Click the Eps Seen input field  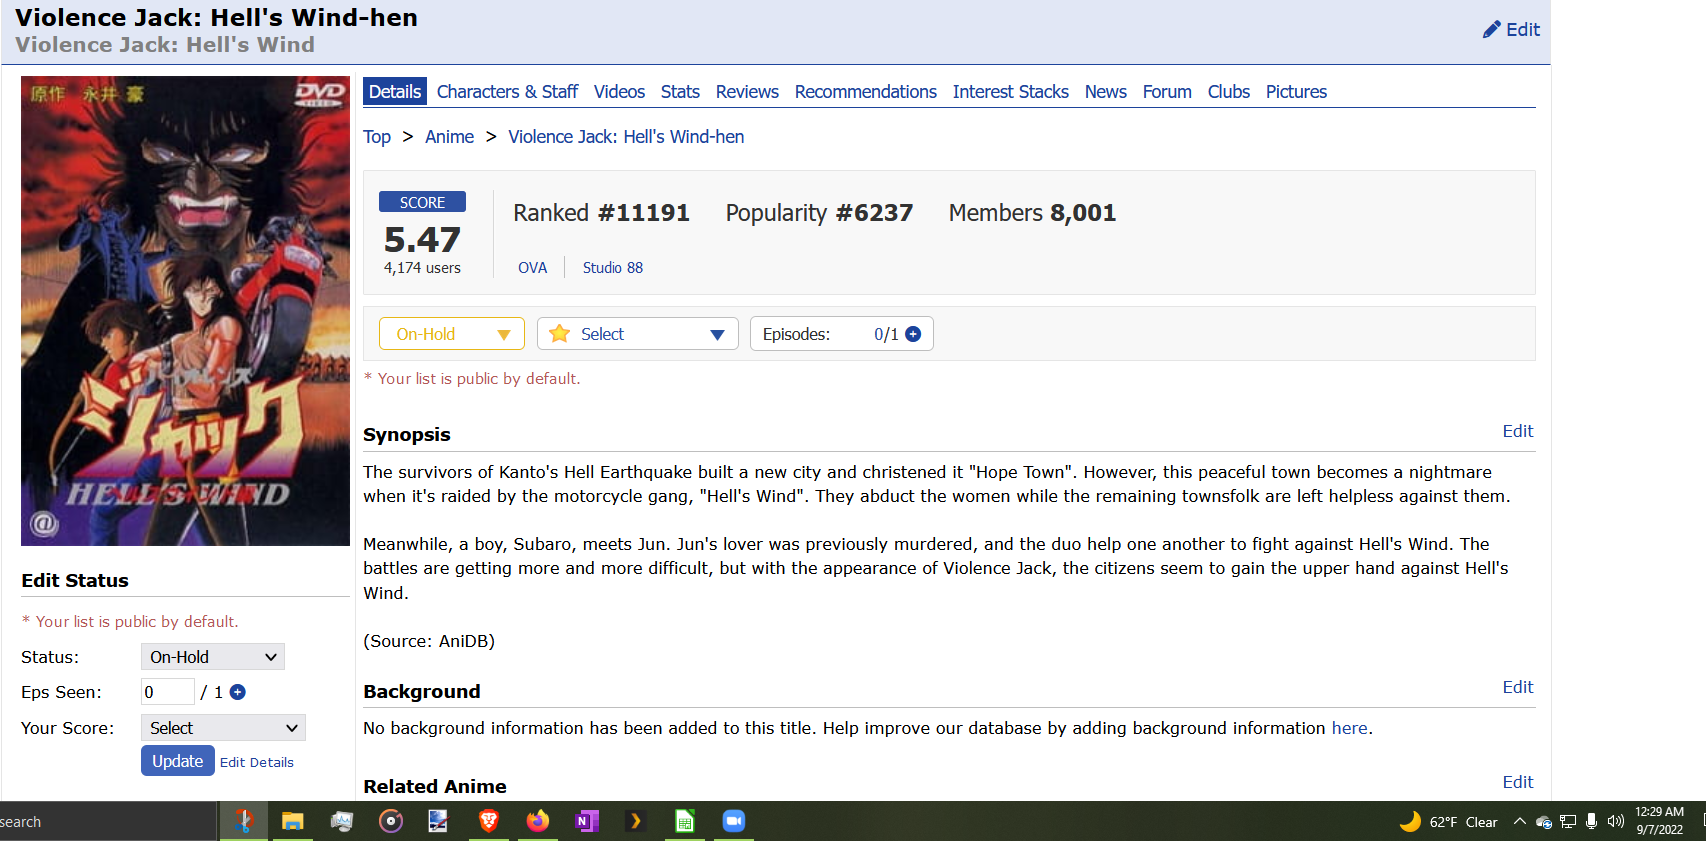pyautogui.click(x=168, y=692)
